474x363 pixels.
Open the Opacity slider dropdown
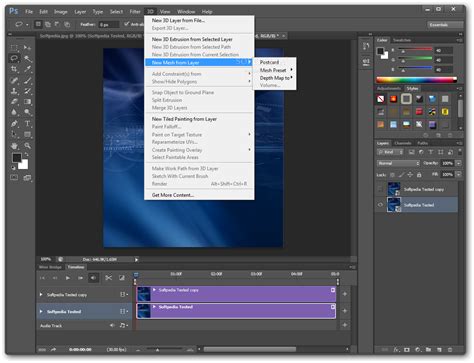click(x=459, y=163)
